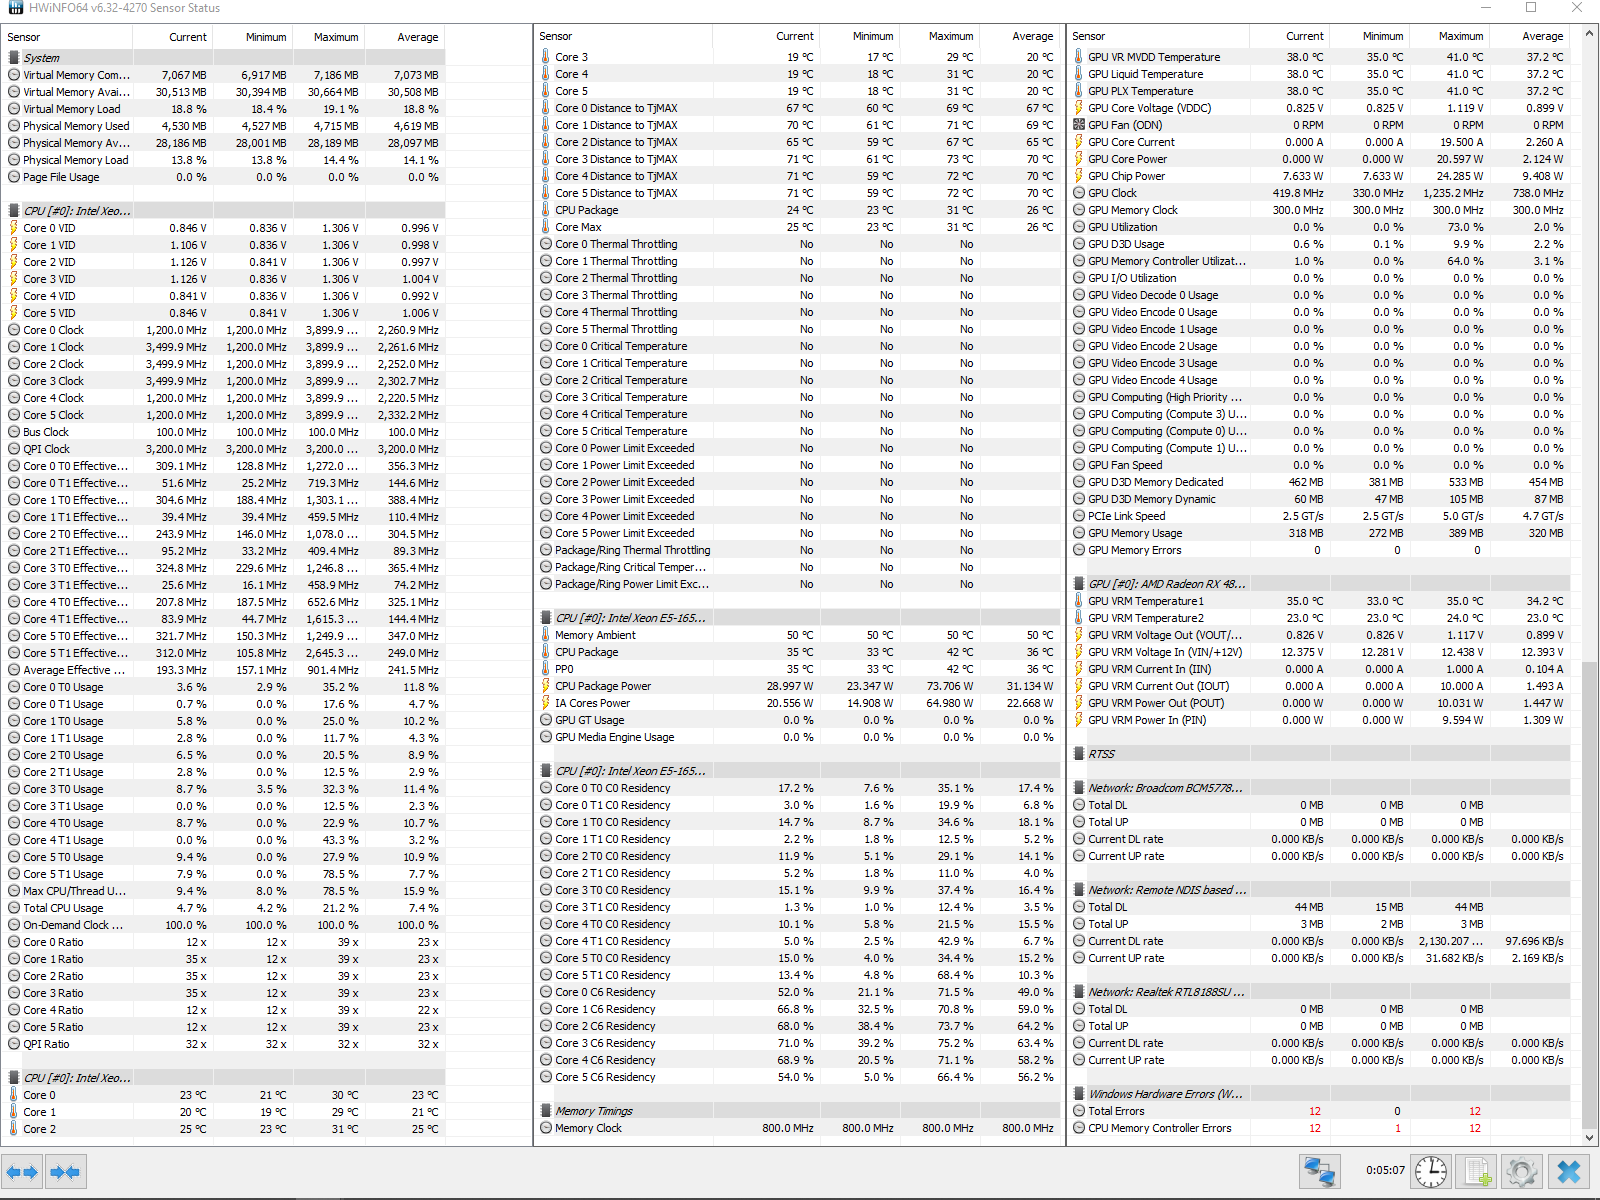Image resolution: width=1600 pixels, height=1200 pixels.
Task: Select the GPU Memory Errors row
Action: click(x=1321, y=550)
